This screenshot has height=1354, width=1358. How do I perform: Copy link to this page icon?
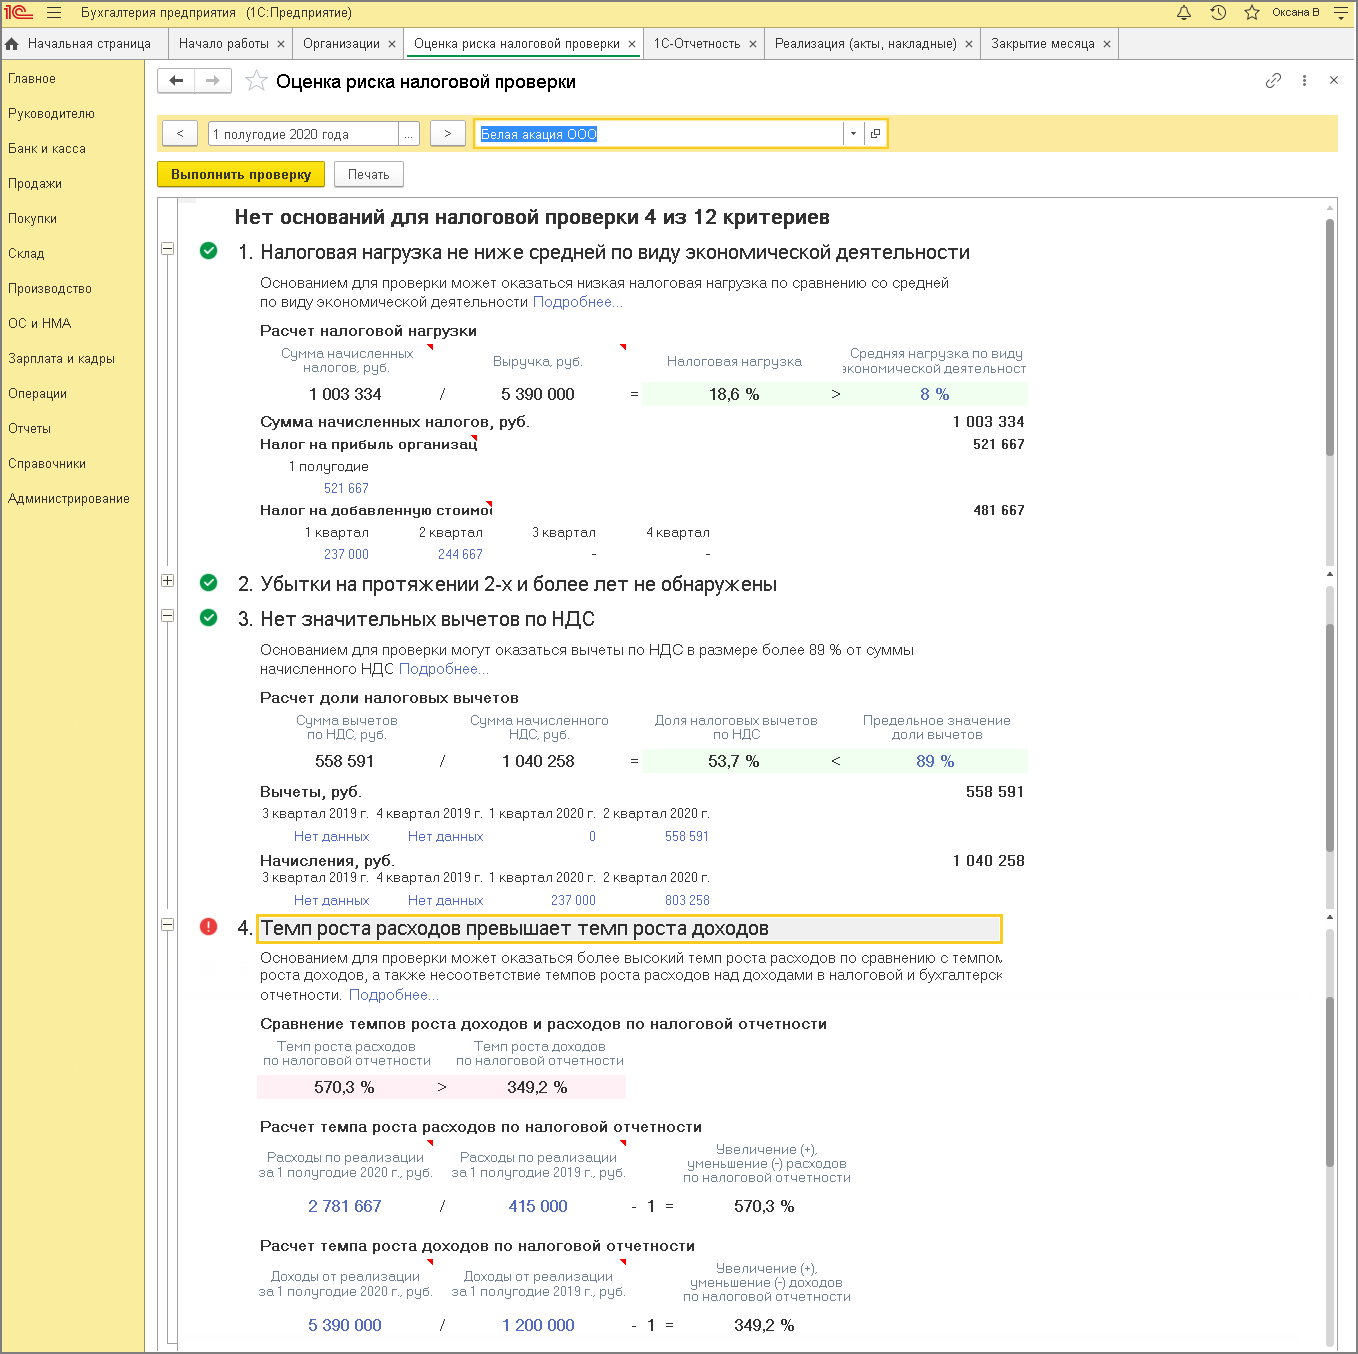pyautogui.click(x=1273, y=81)
